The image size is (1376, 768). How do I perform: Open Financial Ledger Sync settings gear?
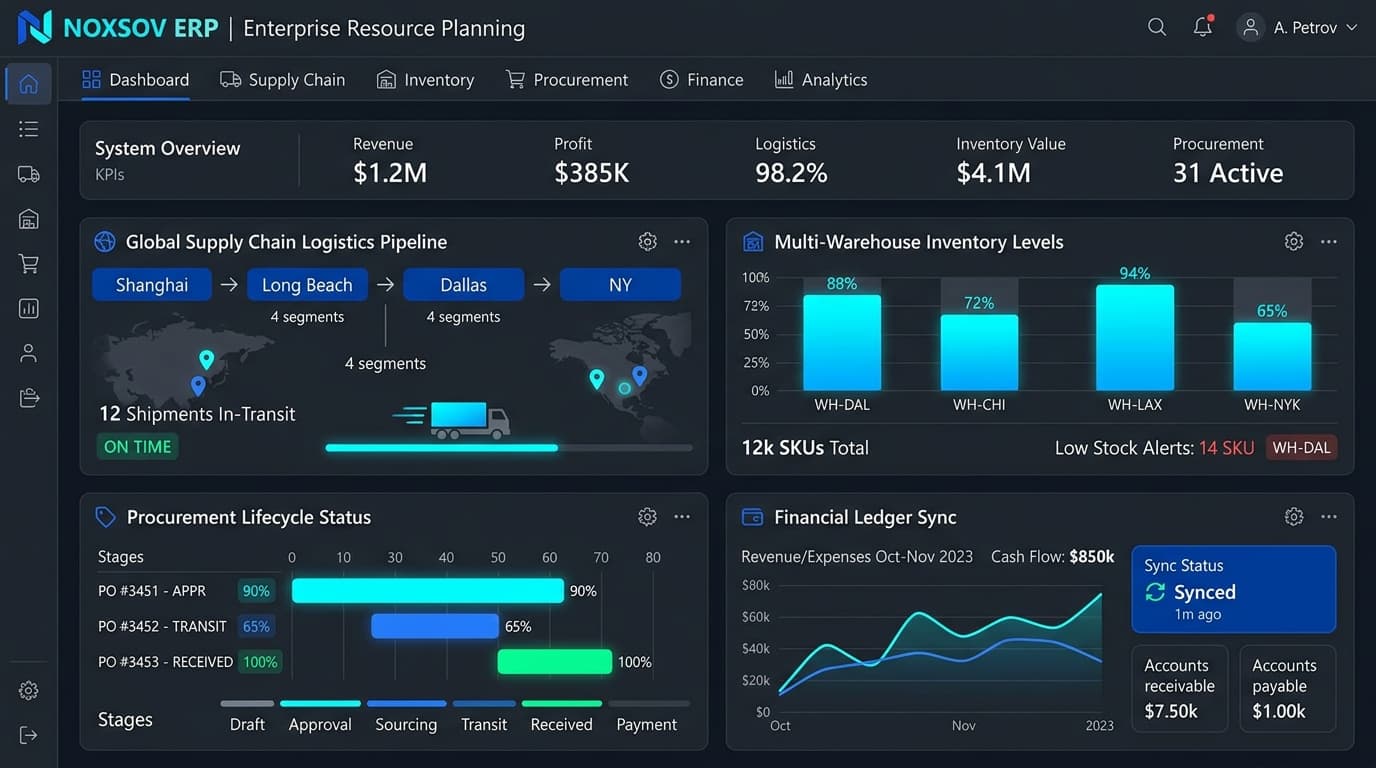point(1294,517)
